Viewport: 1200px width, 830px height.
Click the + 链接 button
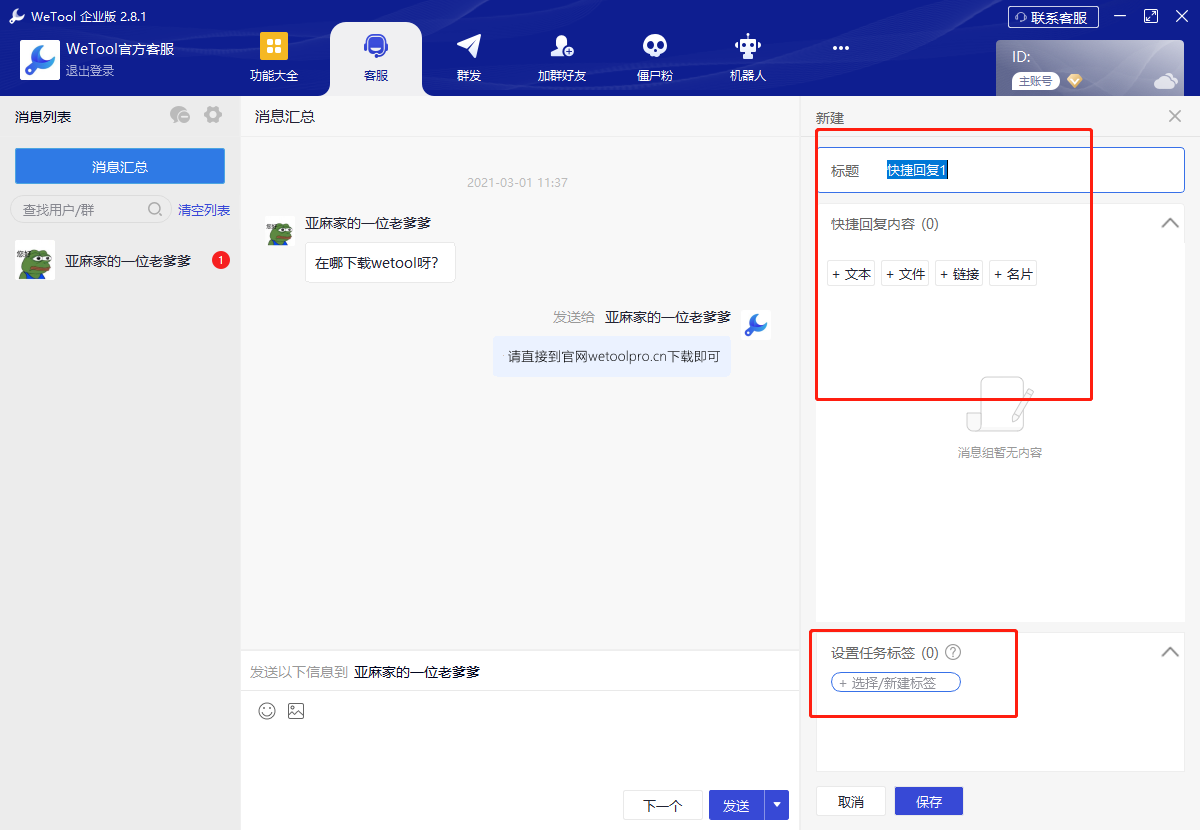pos(959,274)
